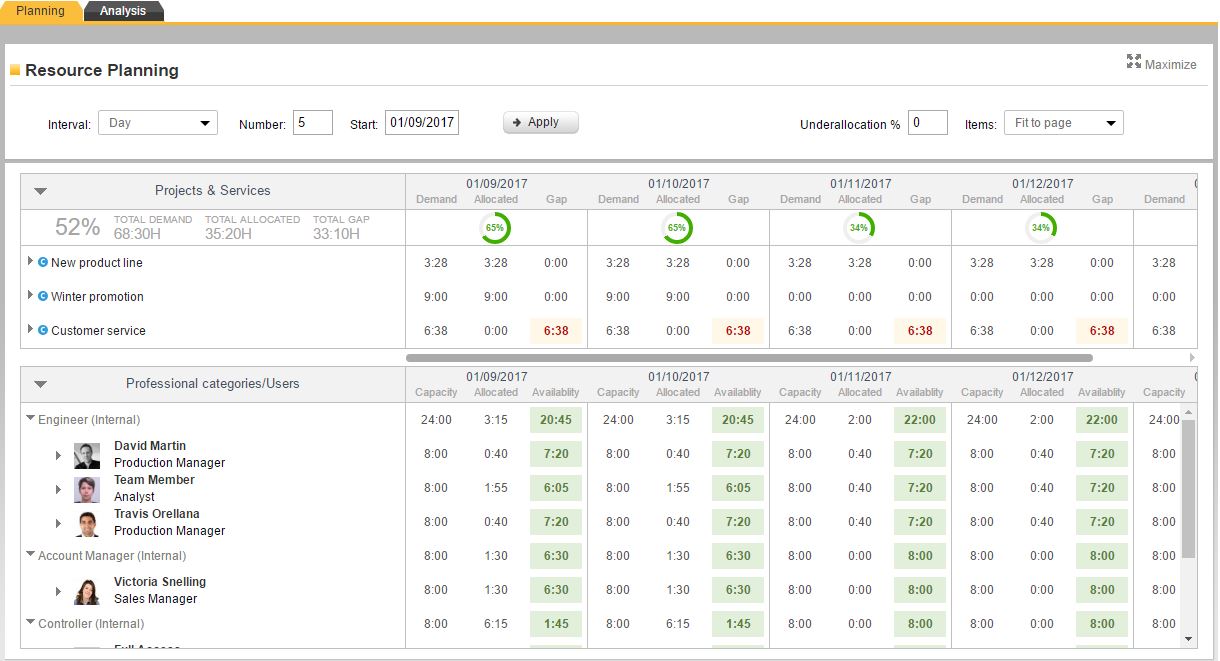This screenshot has height=661, width=1220.
Task: Click Victoria Snelling's avatar photo
Action: [x=86, y=588]
